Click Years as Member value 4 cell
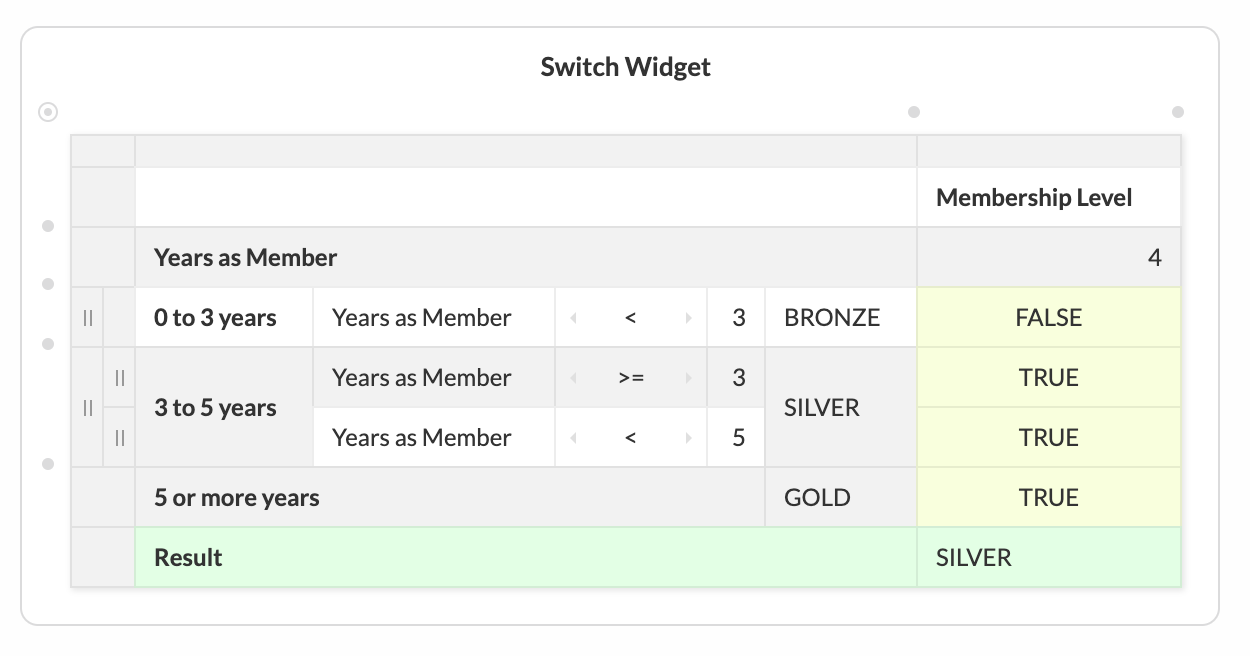 pyautogui.click(x=1049, y=258)
